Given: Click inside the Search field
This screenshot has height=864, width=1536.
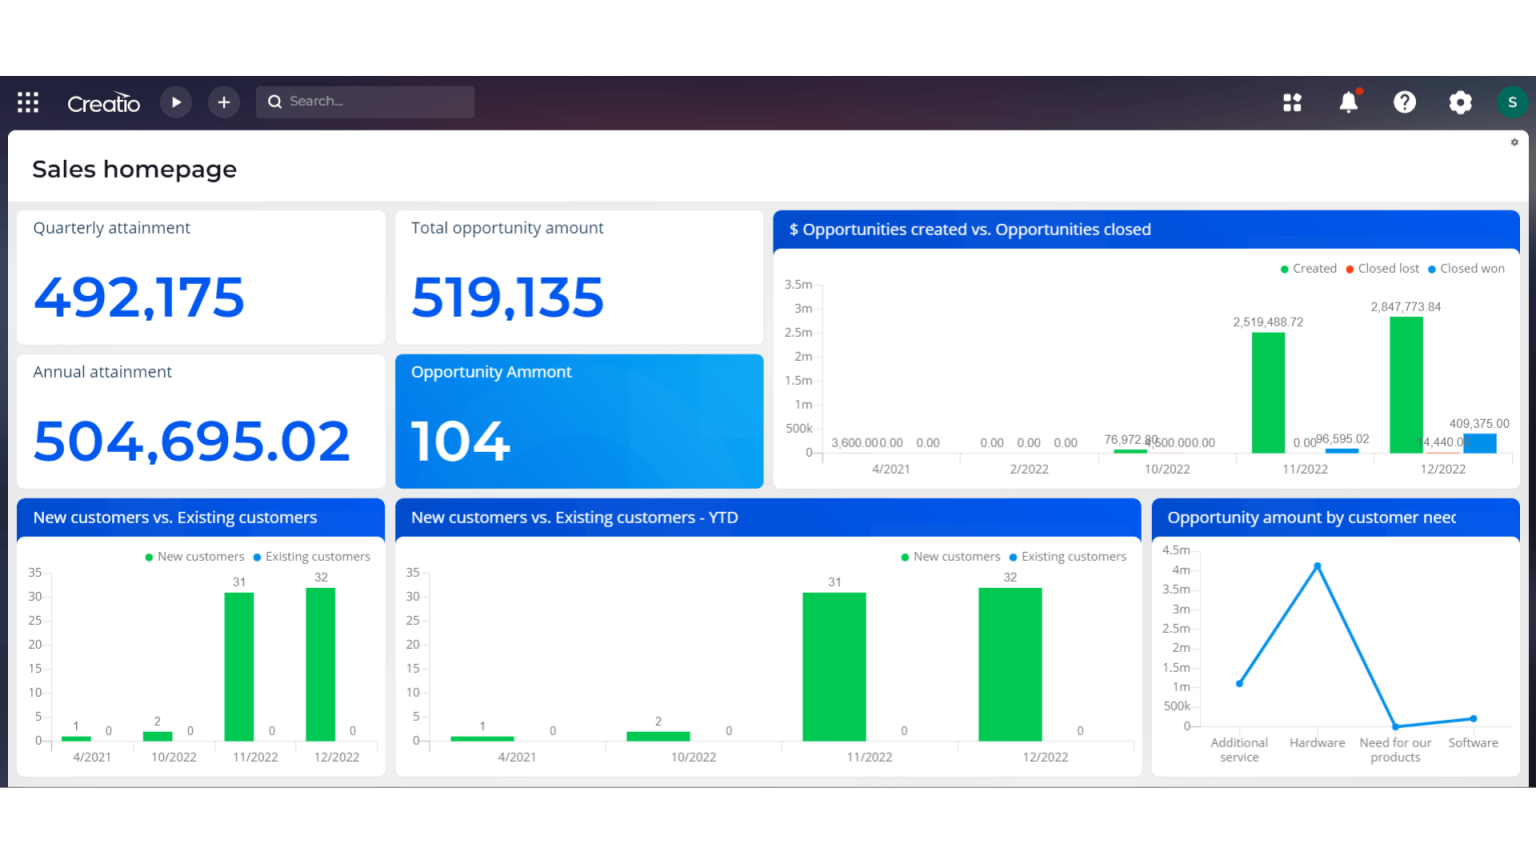Looking at the screenshot, I should [364, 101].
